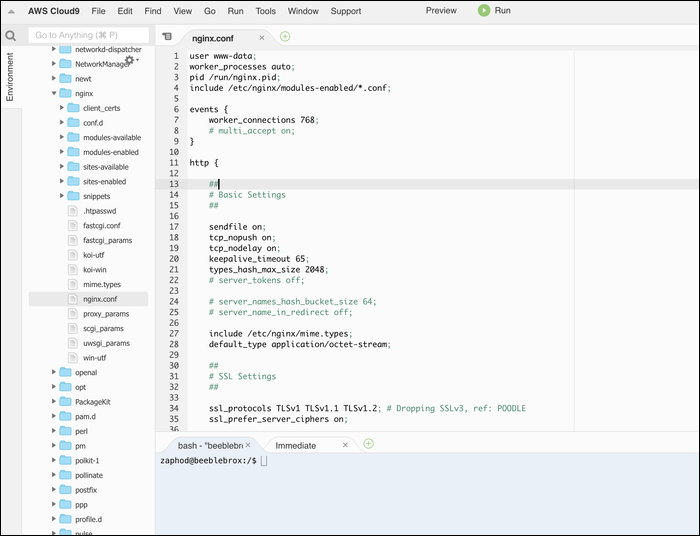Click the opt folder icon
The height and width of the screenshot is (536, 700).
(x=66, y=387)
